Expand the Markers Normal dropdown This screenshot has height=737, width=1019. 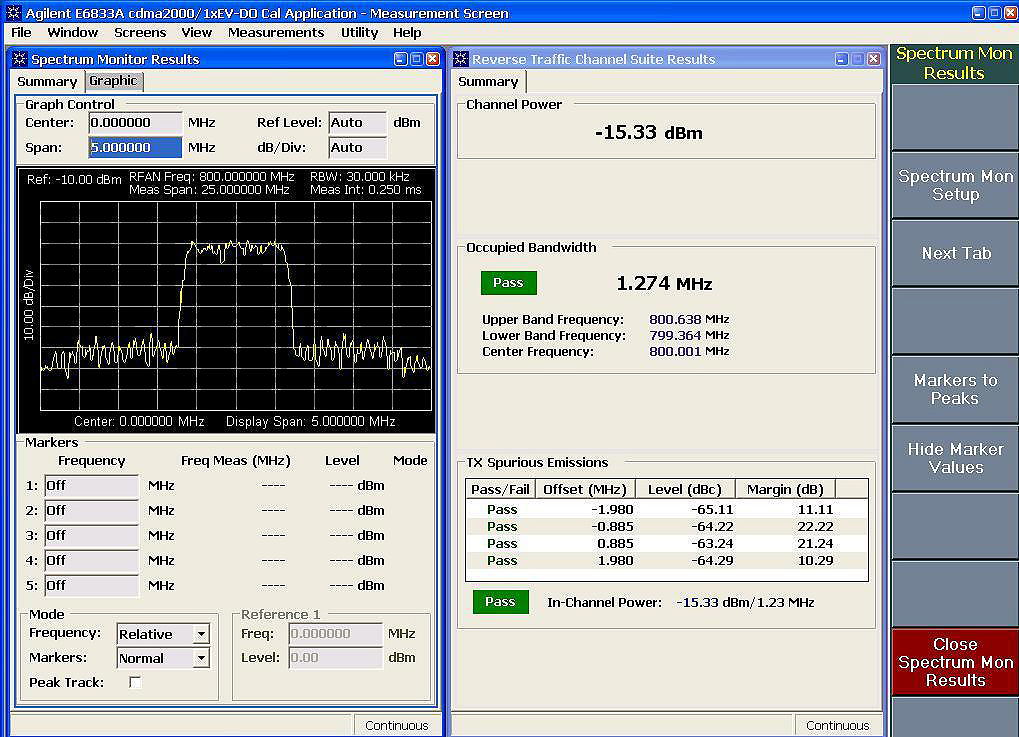pos(201,658)
